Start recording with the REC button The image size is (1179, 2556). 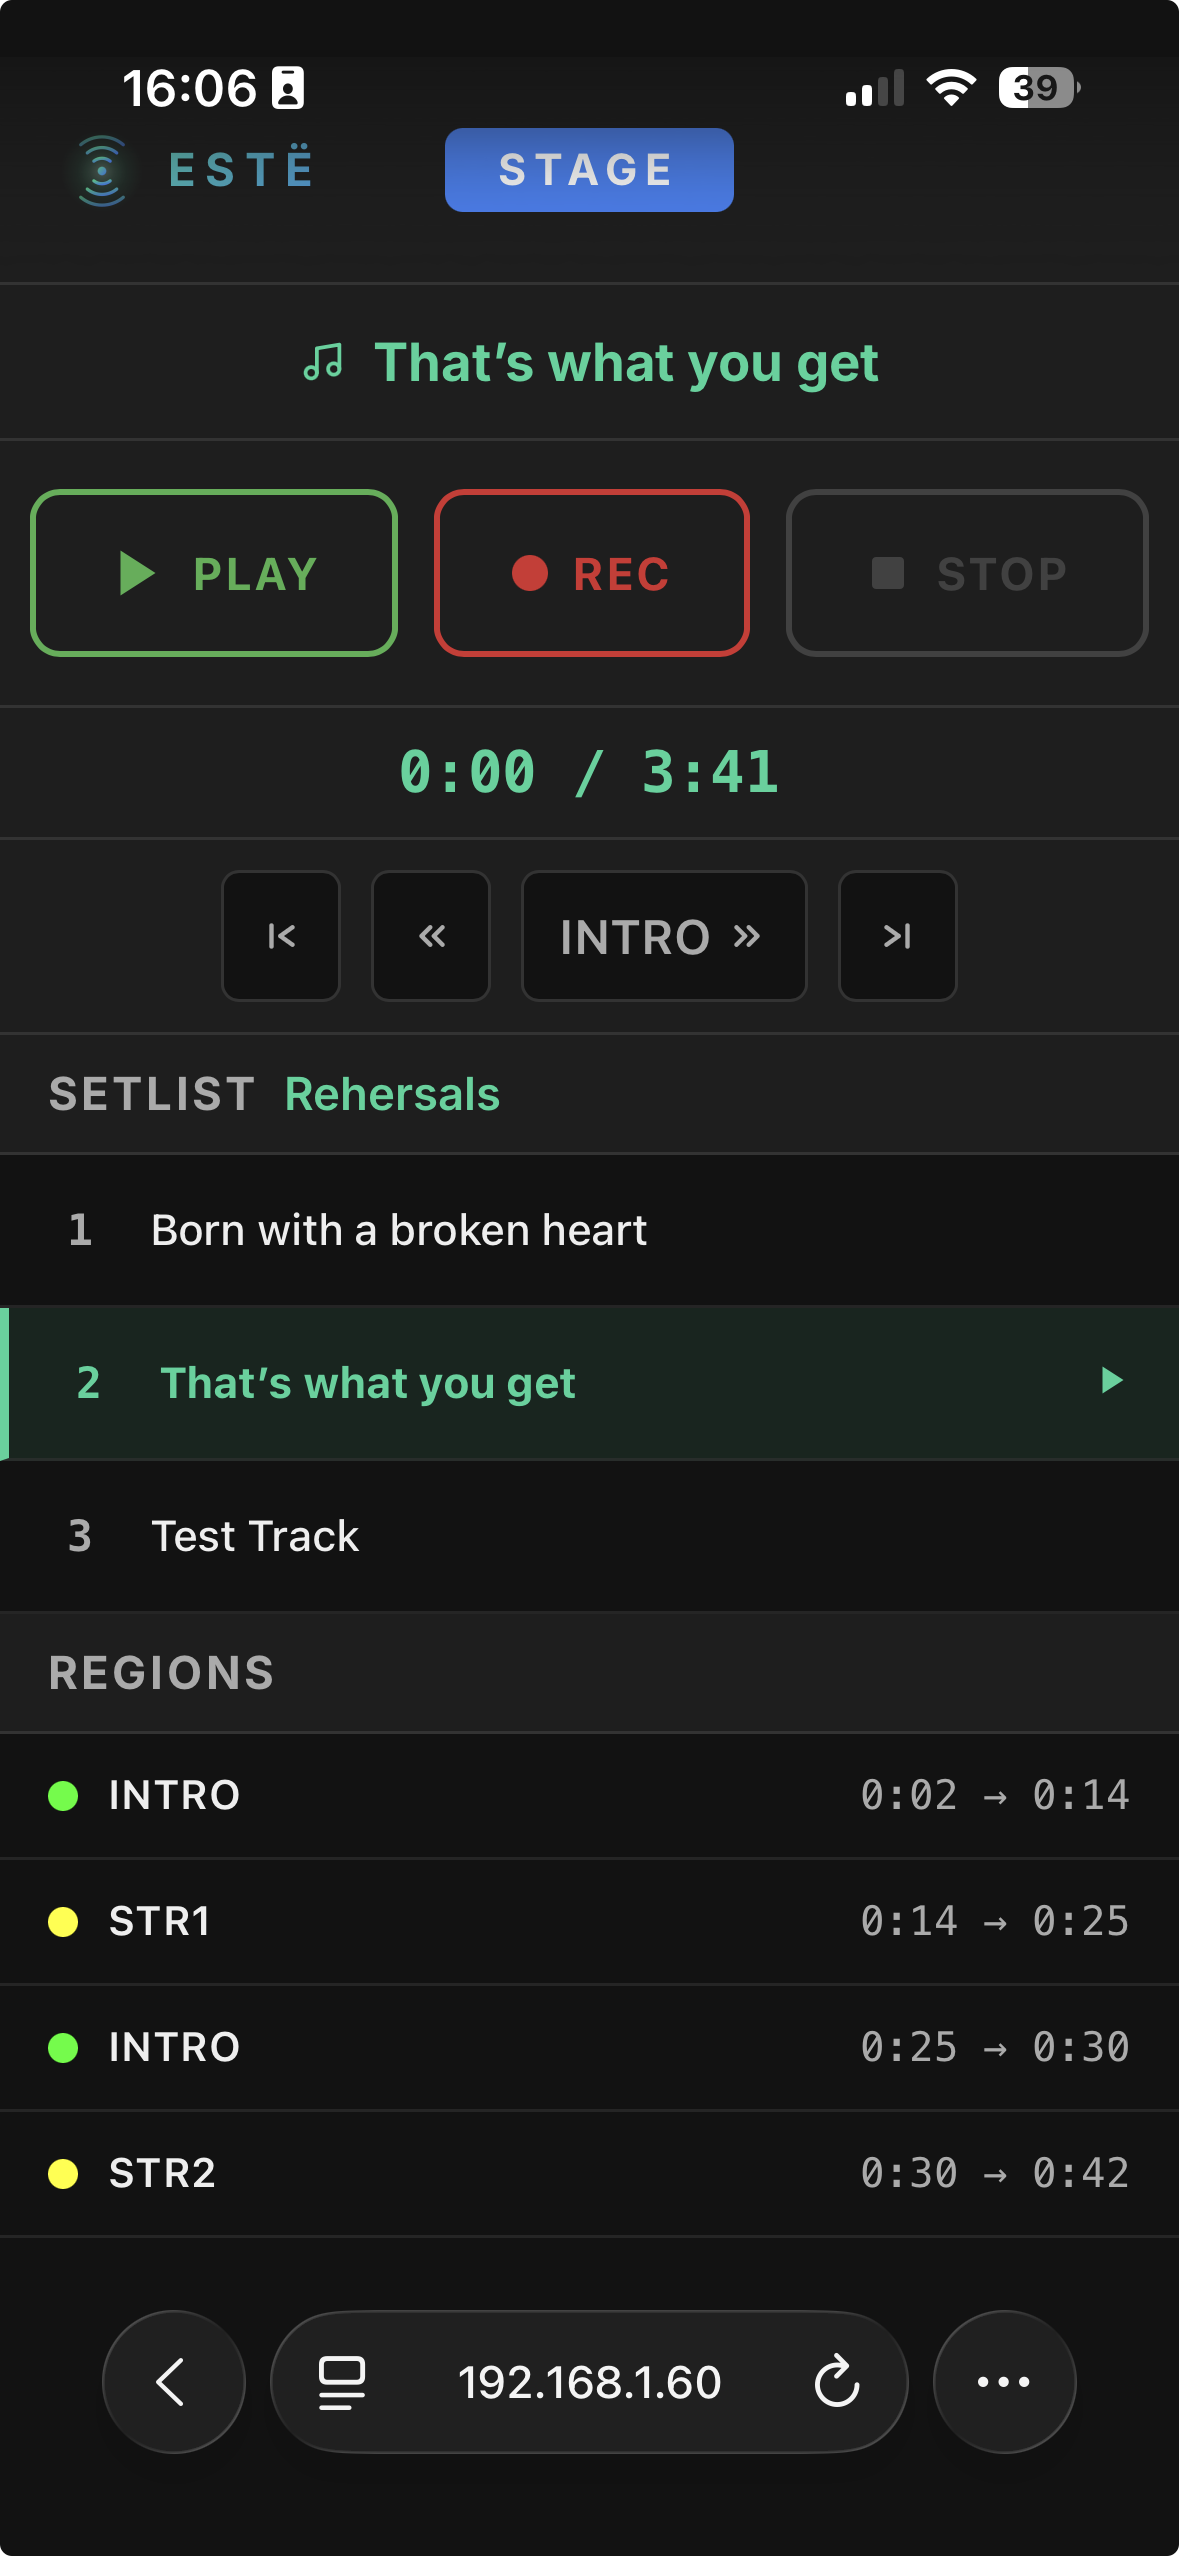(x=591, y=572)
